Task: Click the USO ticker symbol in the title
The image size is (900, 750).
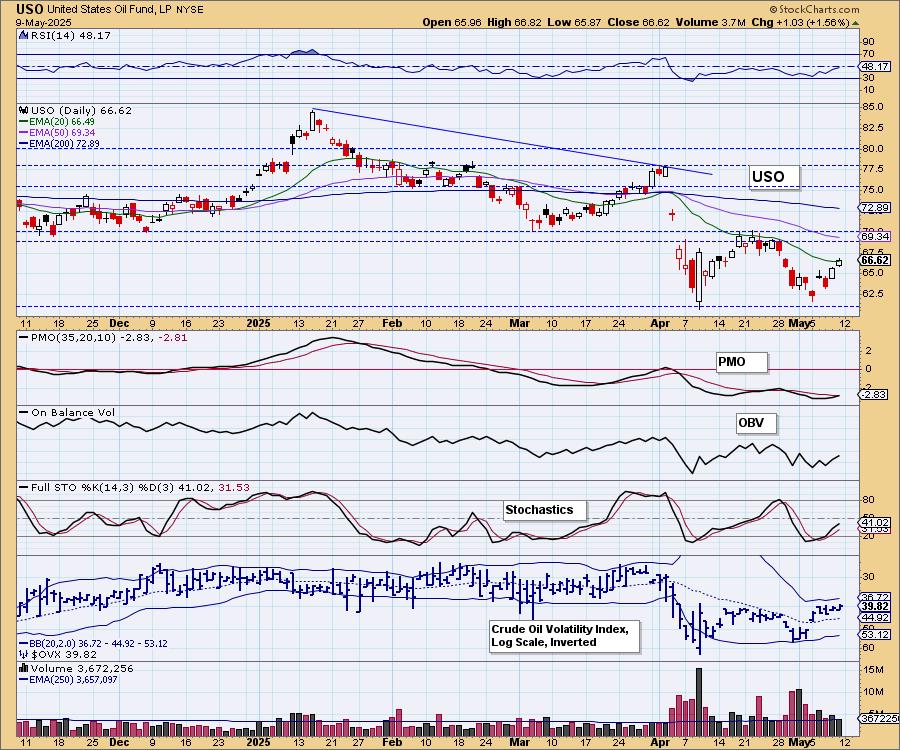Action: pos(29,9)
